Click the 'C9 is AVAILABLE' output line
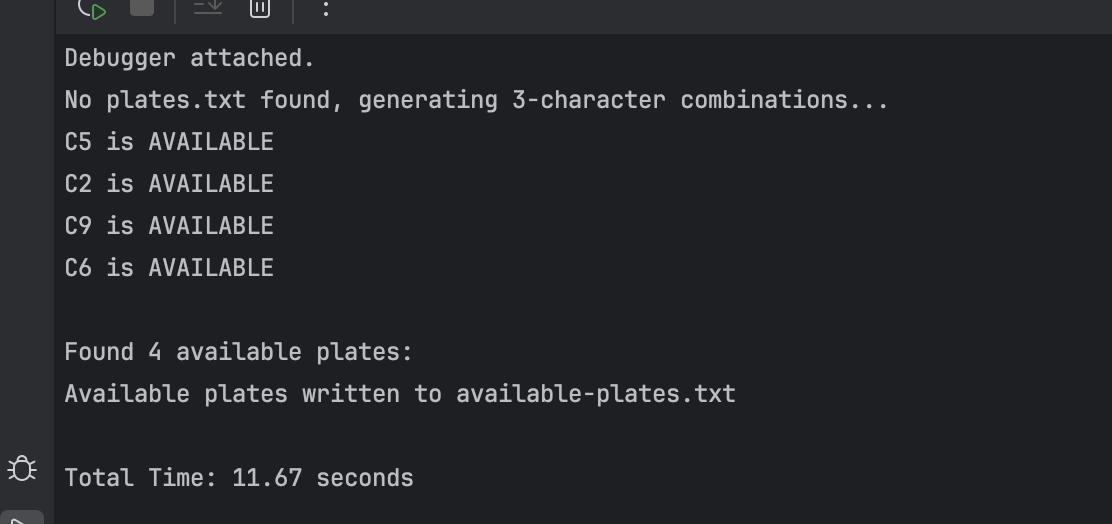Screen dimensions: 1112x524 (x=169, y=225)
